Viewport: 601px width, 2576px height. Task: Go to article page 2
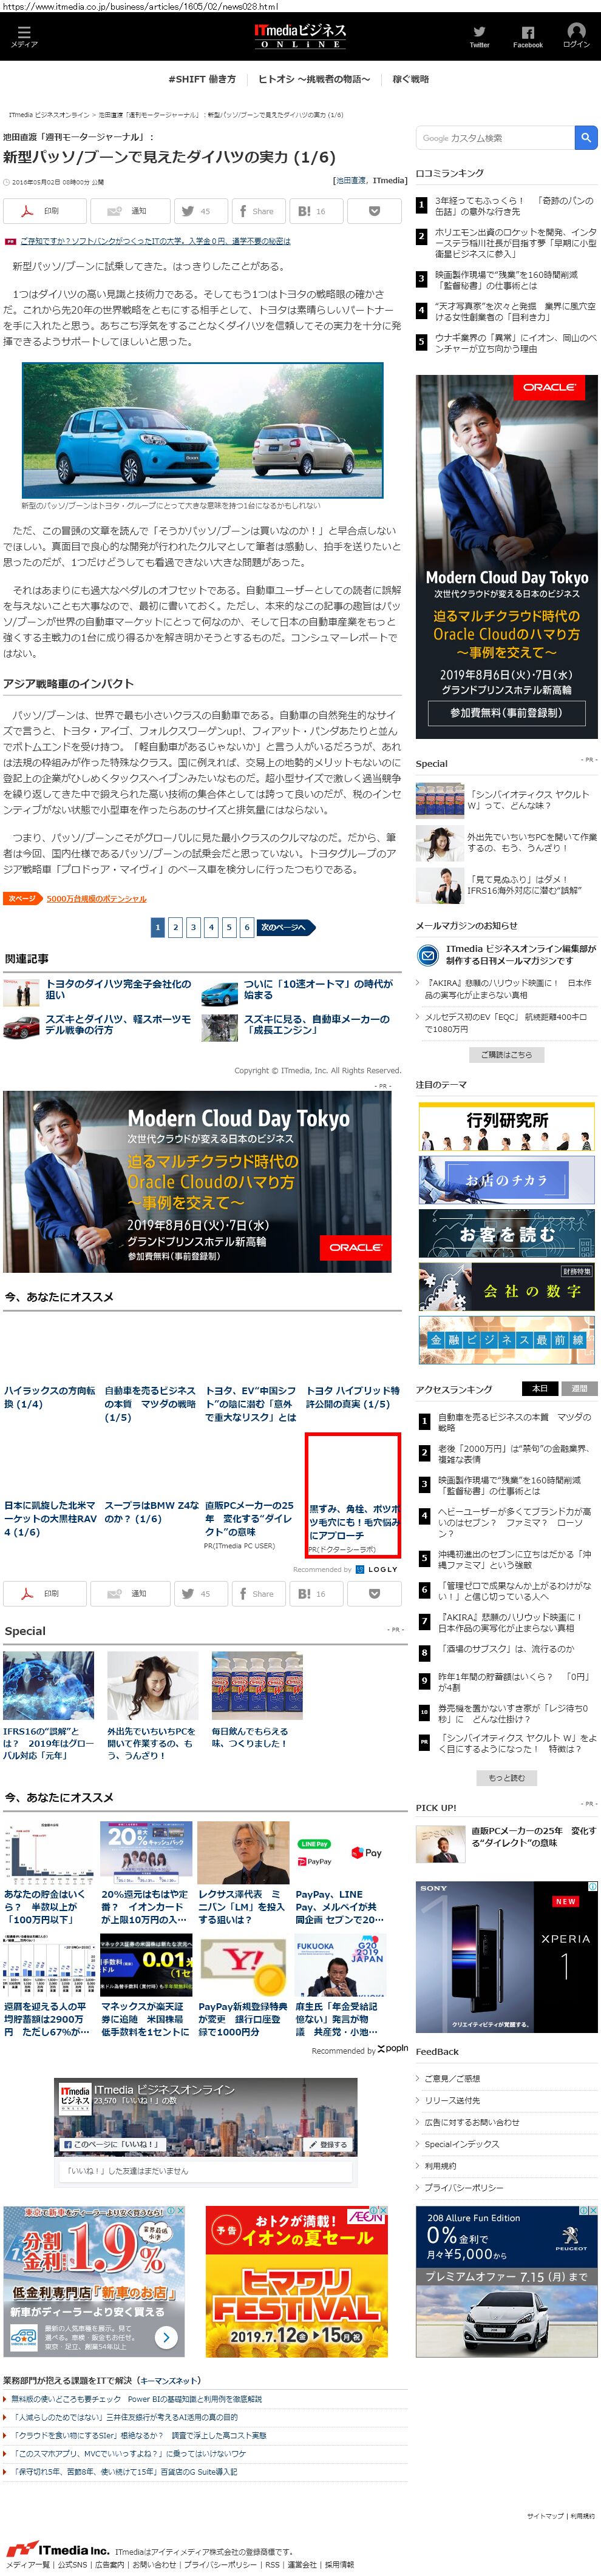click(x=175, y=927)
